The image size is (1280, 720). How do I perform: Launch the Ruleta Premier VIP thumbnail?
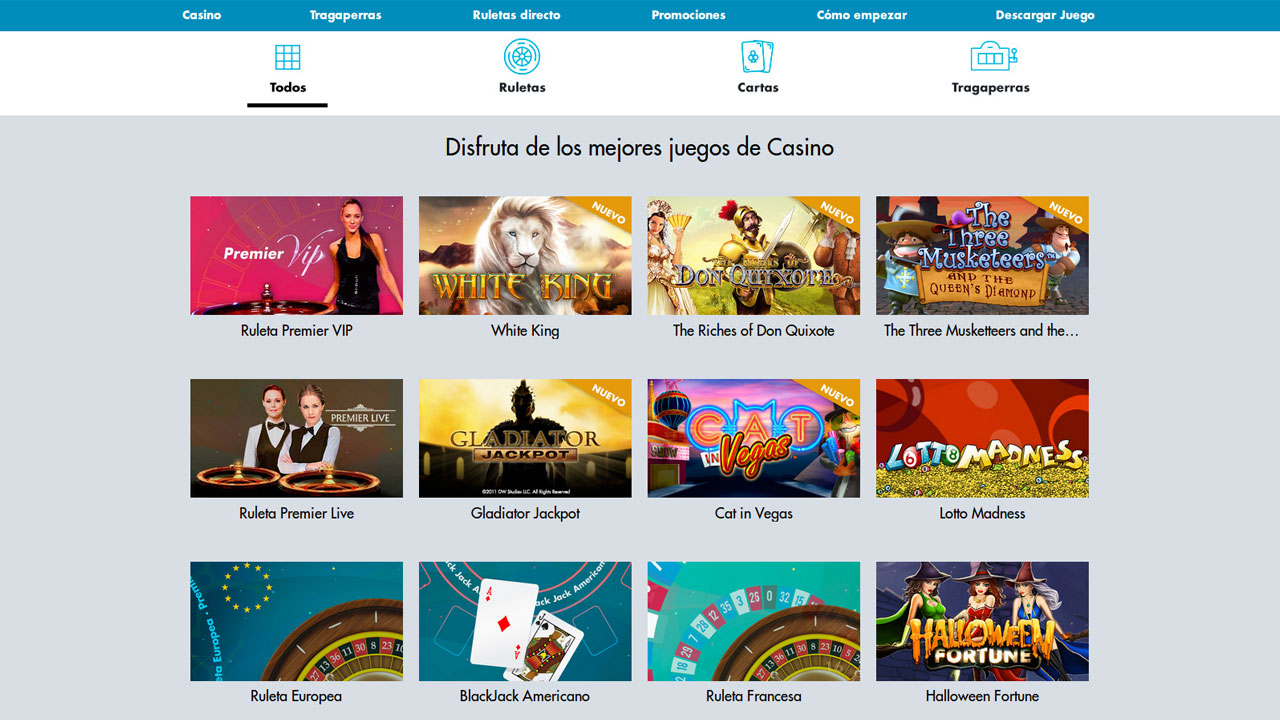pos(296,255)
